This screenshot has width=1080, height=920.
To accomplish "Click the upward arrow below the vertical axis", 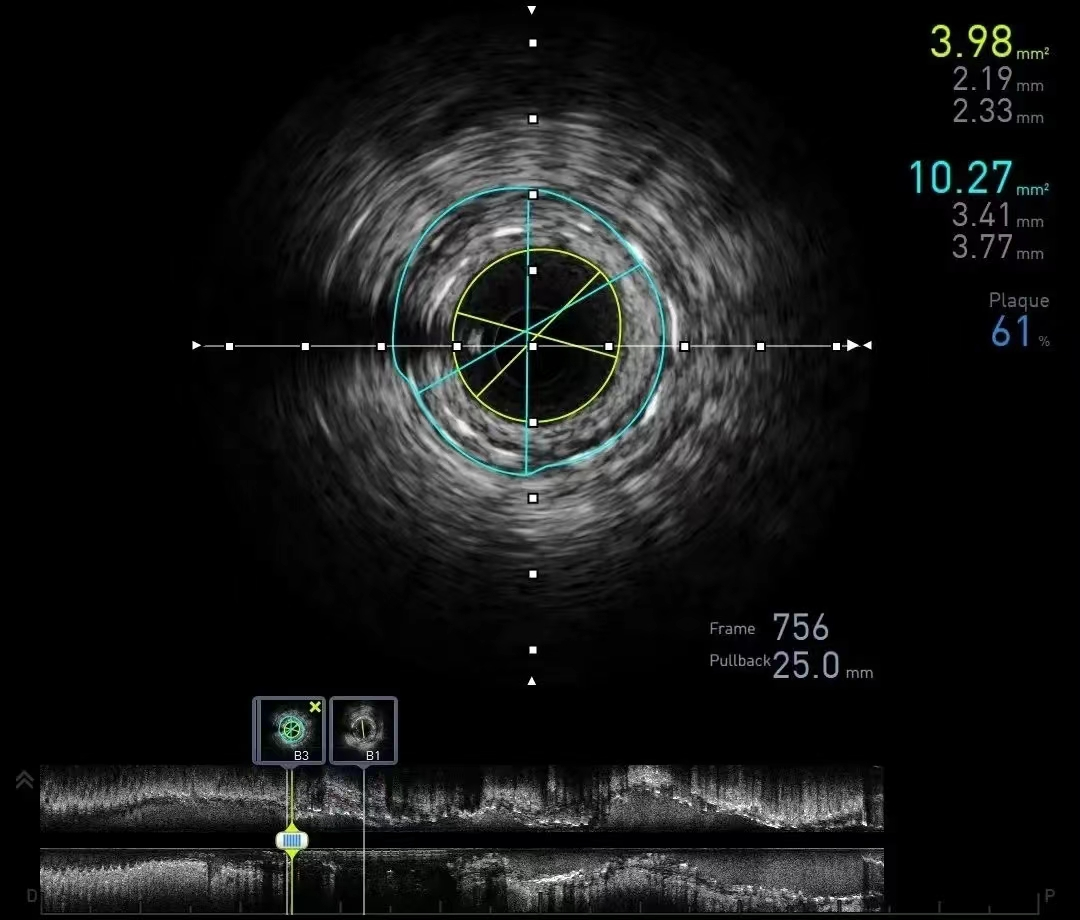I will click(532, 681).
